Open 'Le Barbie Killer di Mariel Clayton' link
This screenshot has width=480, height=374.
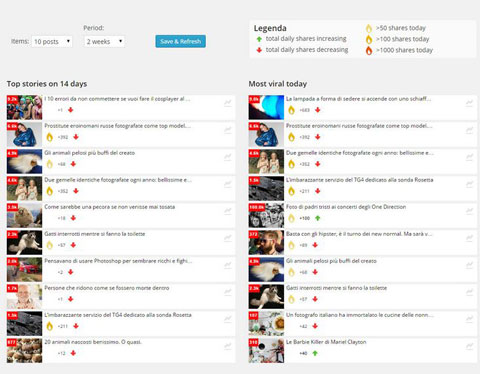[326, 342]
